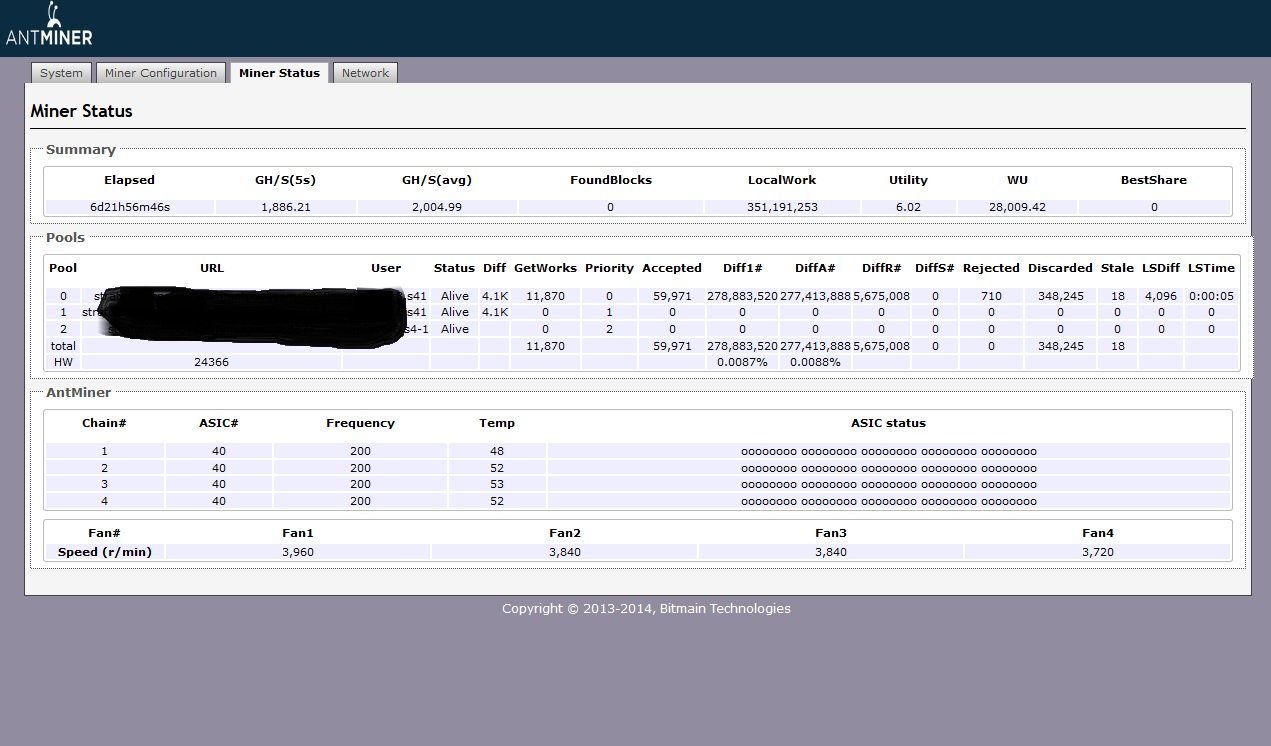Select the Miner Status tab
The width and height of the screenshot is (1271, 746).
[x=279, y=73]
